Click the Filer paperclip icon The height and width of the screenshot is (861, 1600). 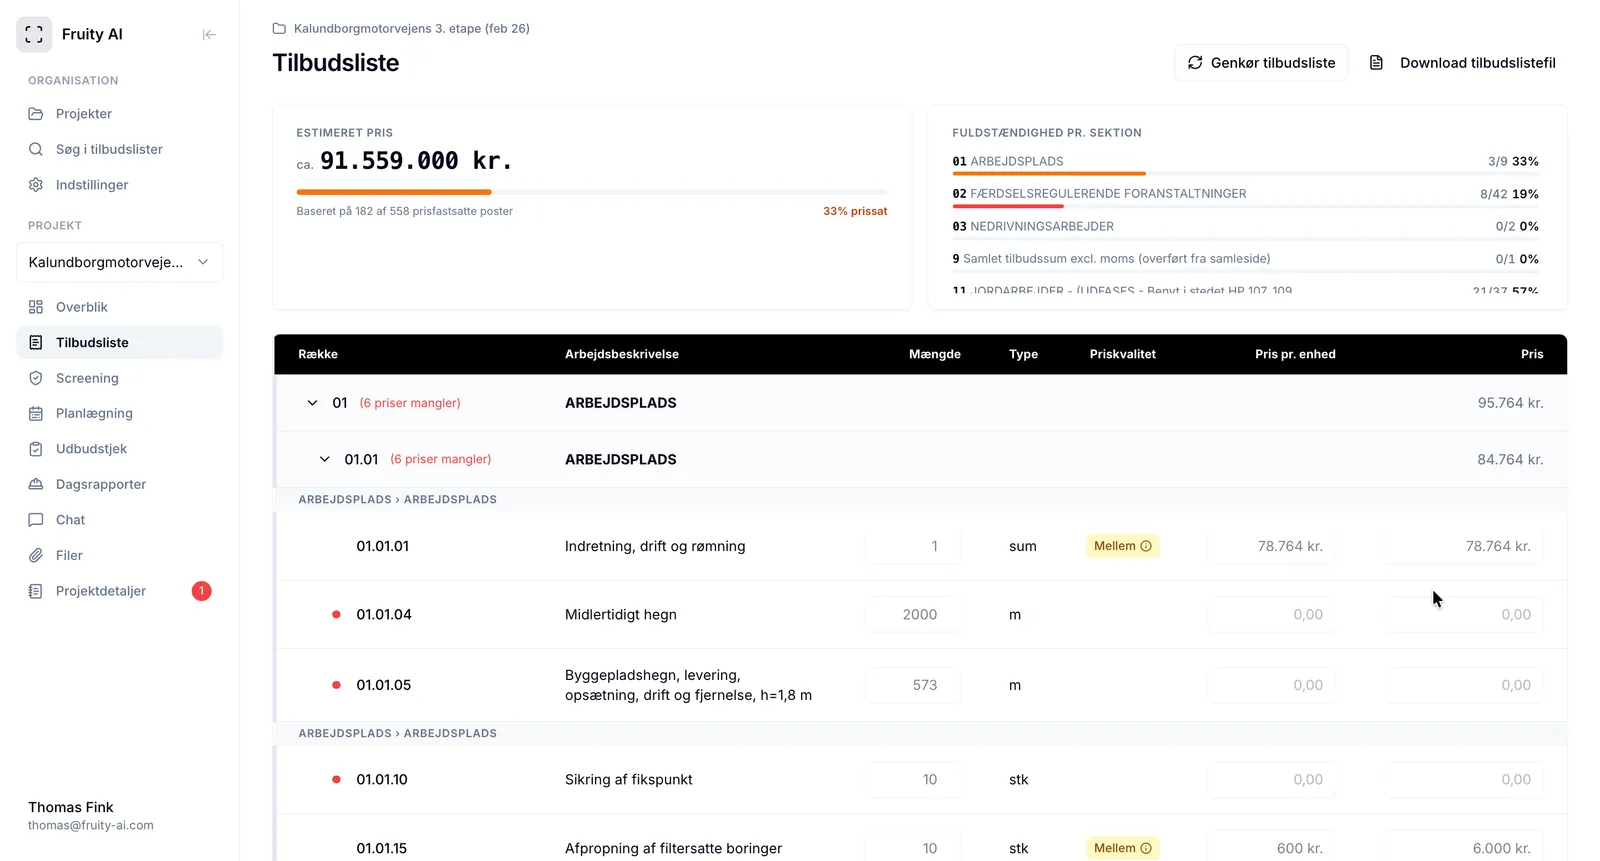tap(36, 555)
